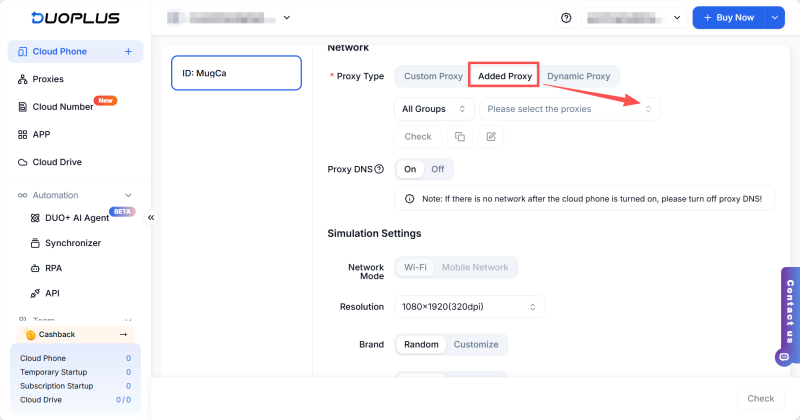This screenshot has width=800, height=420.
Task: Click the edit proxy pencil icon
Action: click(x=491, y=137)
